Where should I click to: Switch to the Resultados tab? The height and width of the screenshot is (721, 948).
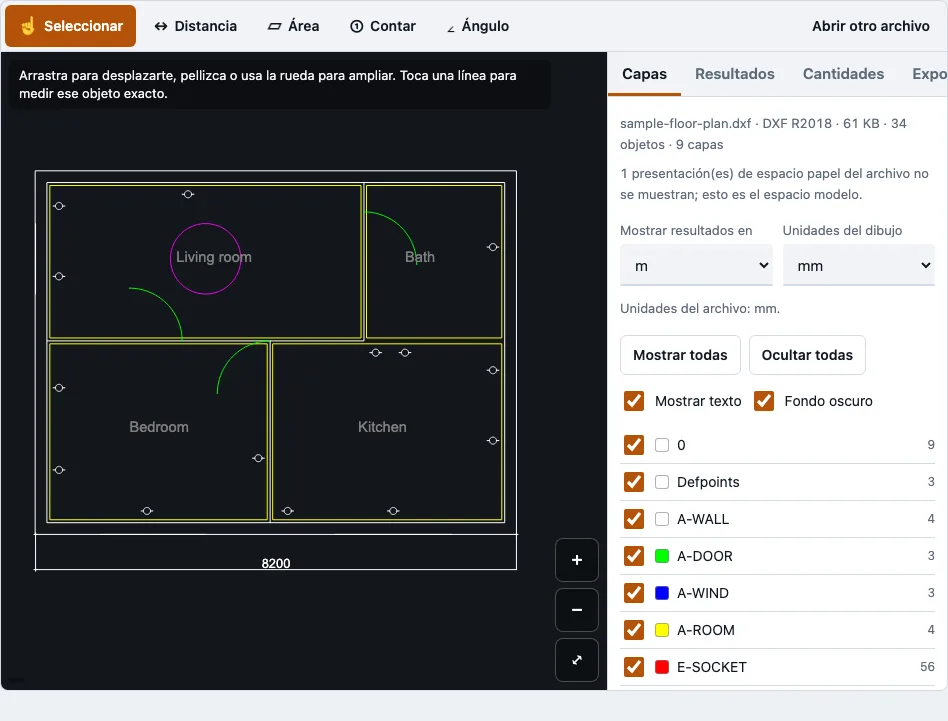coord(735,74)
